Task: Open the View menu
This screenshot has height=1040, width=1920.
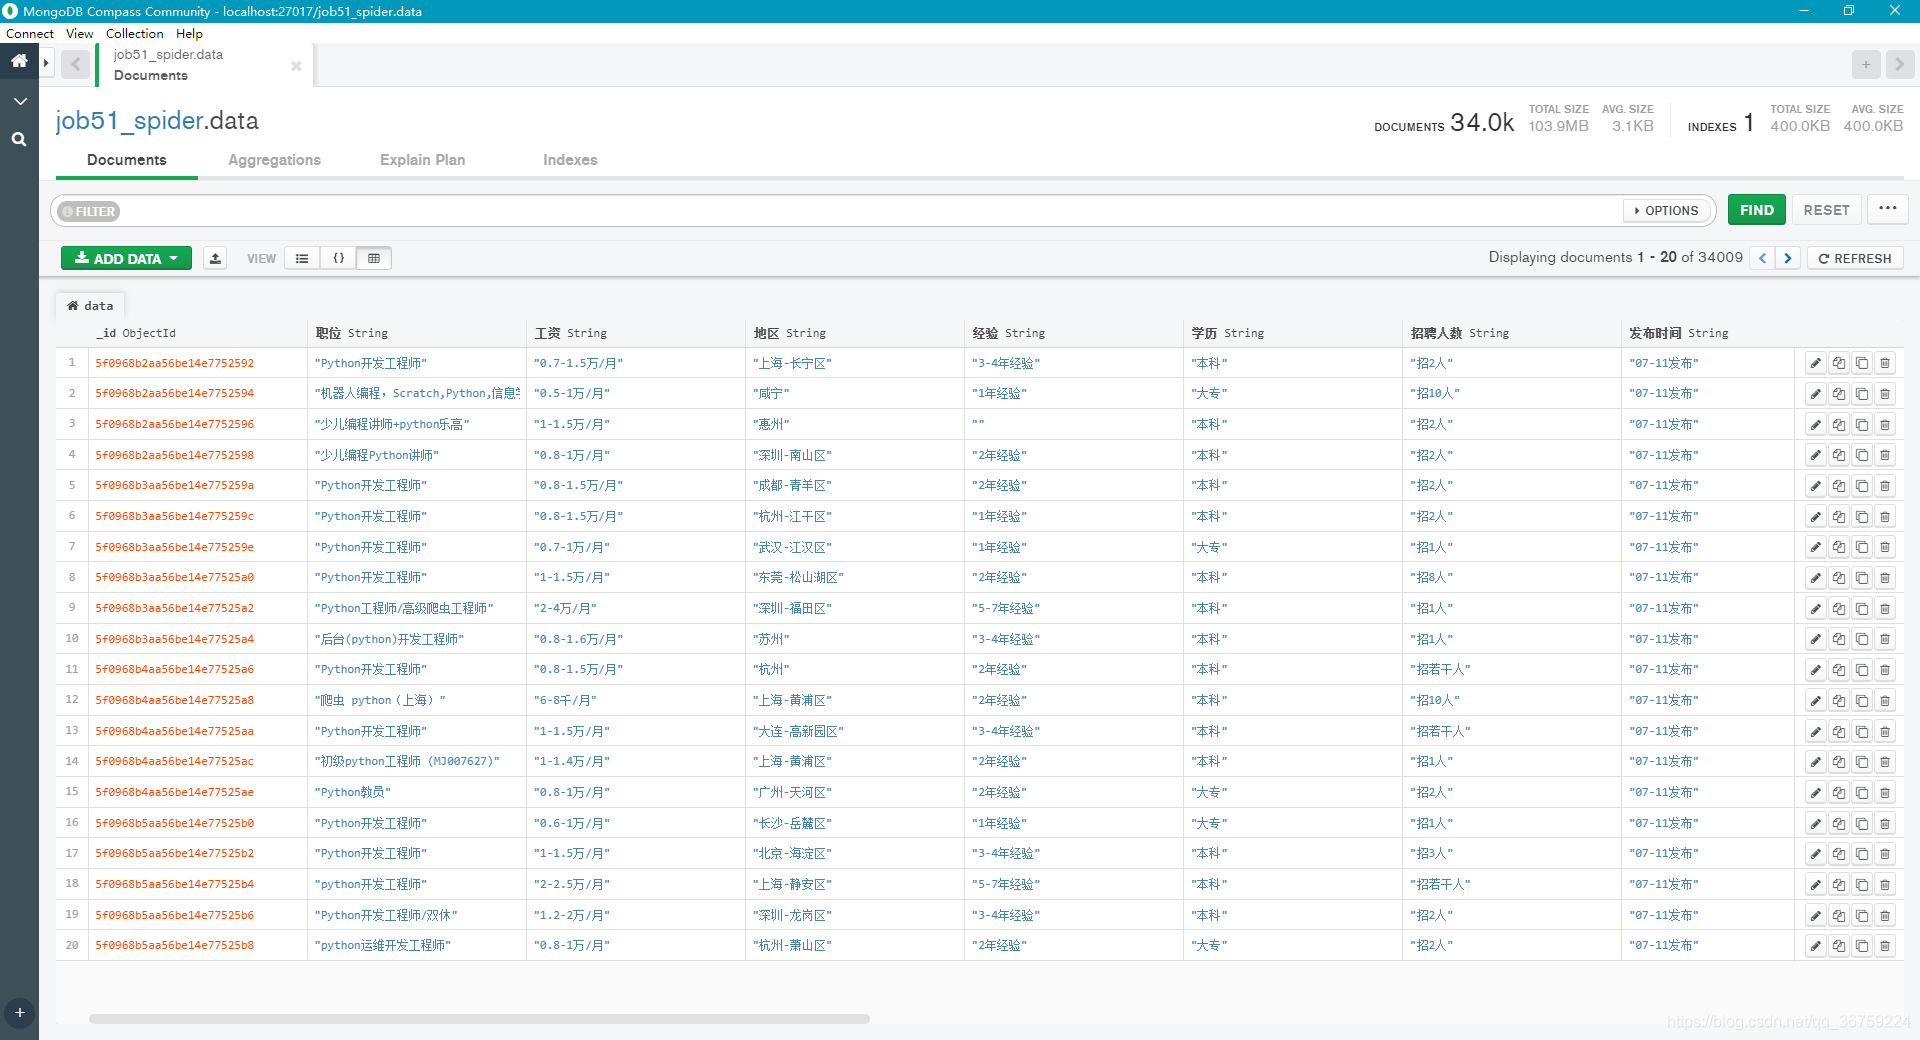Action: 80,33
